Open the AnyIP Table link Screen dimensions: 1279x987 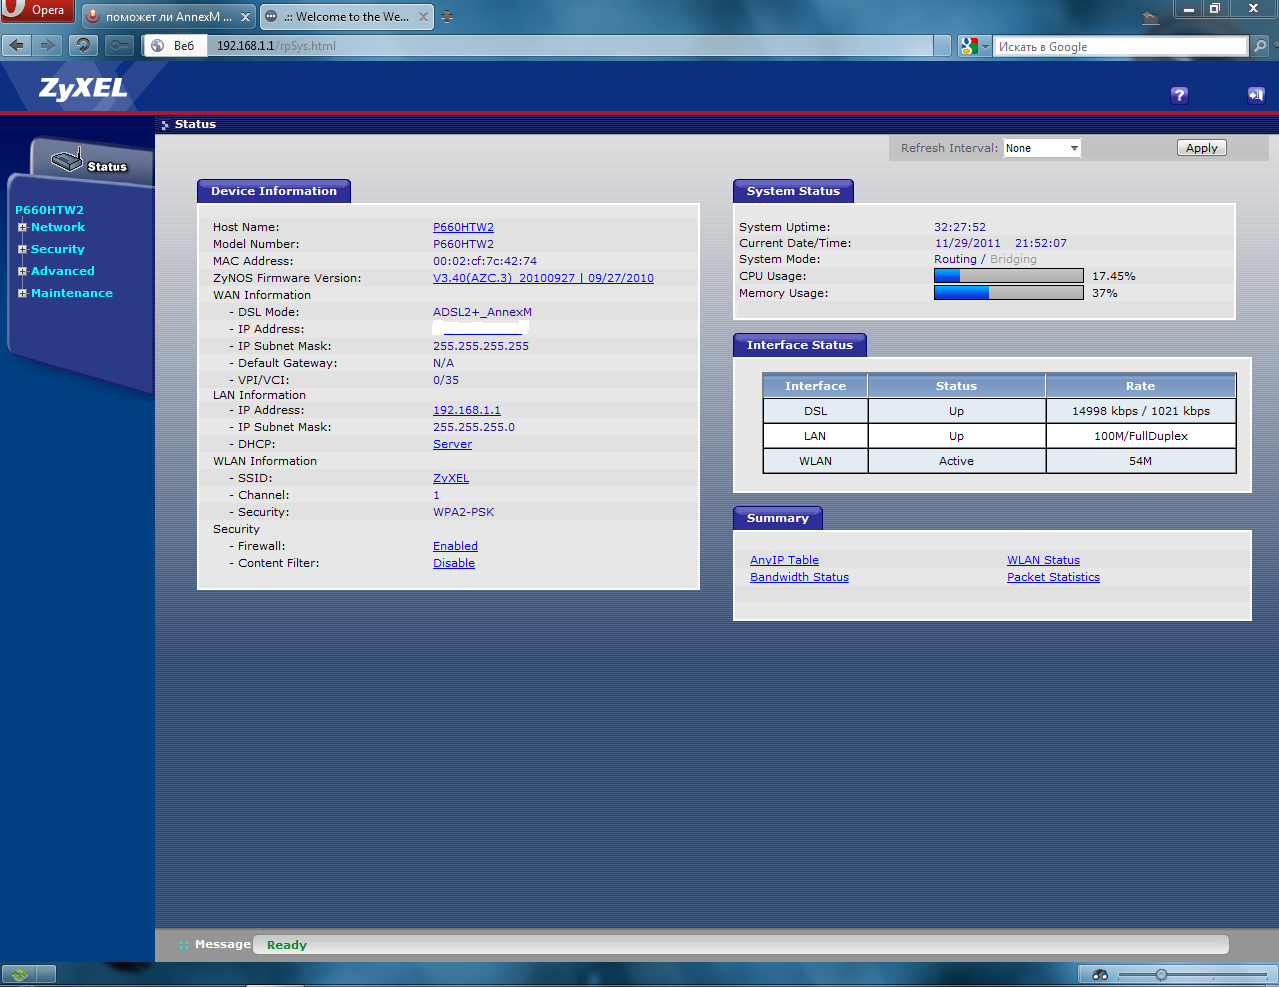click(x=784, y=559)
